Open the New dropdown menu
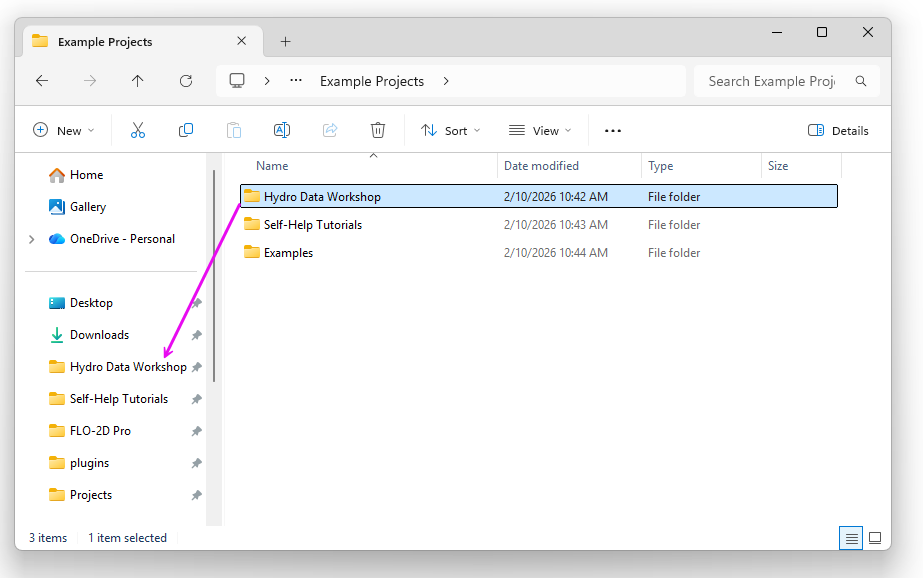 click(x=64, y=130)
